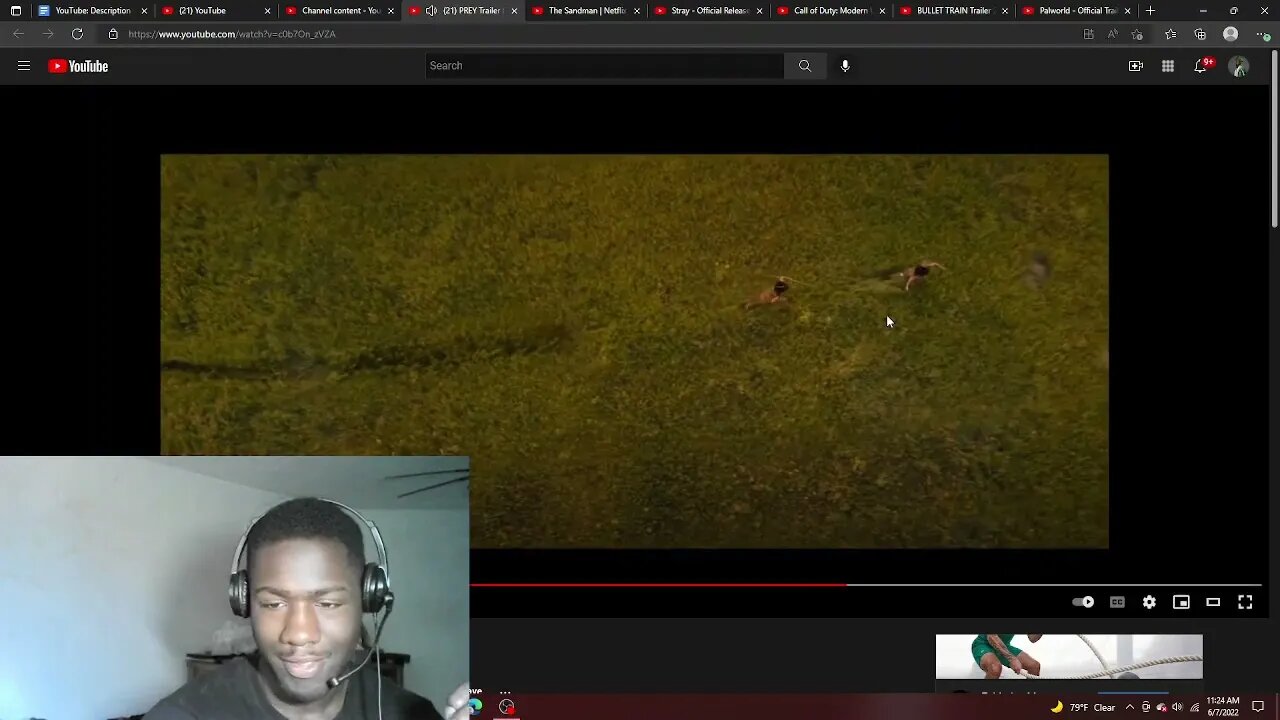Image resolution: width=1280 pixels, height=720 pixels.
Task: Open Edge Settings and more ellipsis
Action: 1262,34
